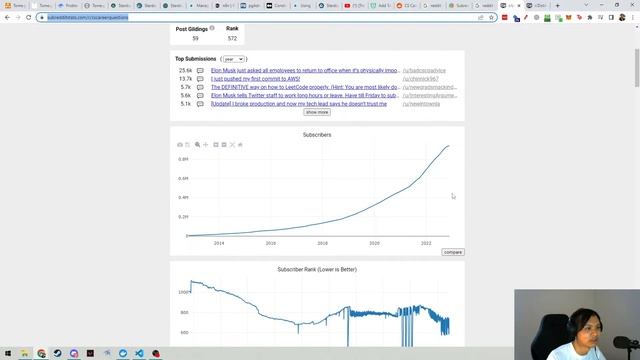Click the 2022 label on the Subscribers x-axis
Screen dimensions: 640x360
click(426, 243)
